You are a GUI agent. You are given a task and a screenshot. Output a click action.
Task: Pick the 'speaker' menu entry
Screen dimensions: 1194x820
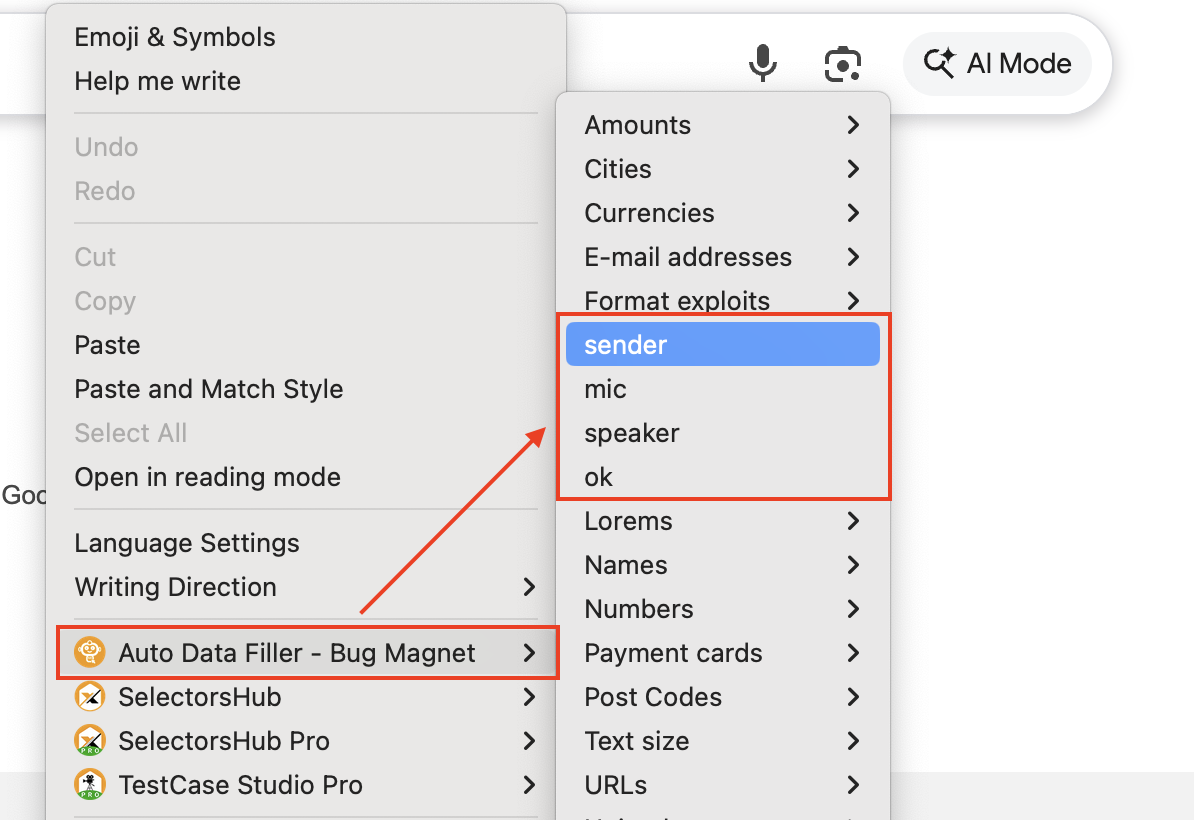point(631,433)
